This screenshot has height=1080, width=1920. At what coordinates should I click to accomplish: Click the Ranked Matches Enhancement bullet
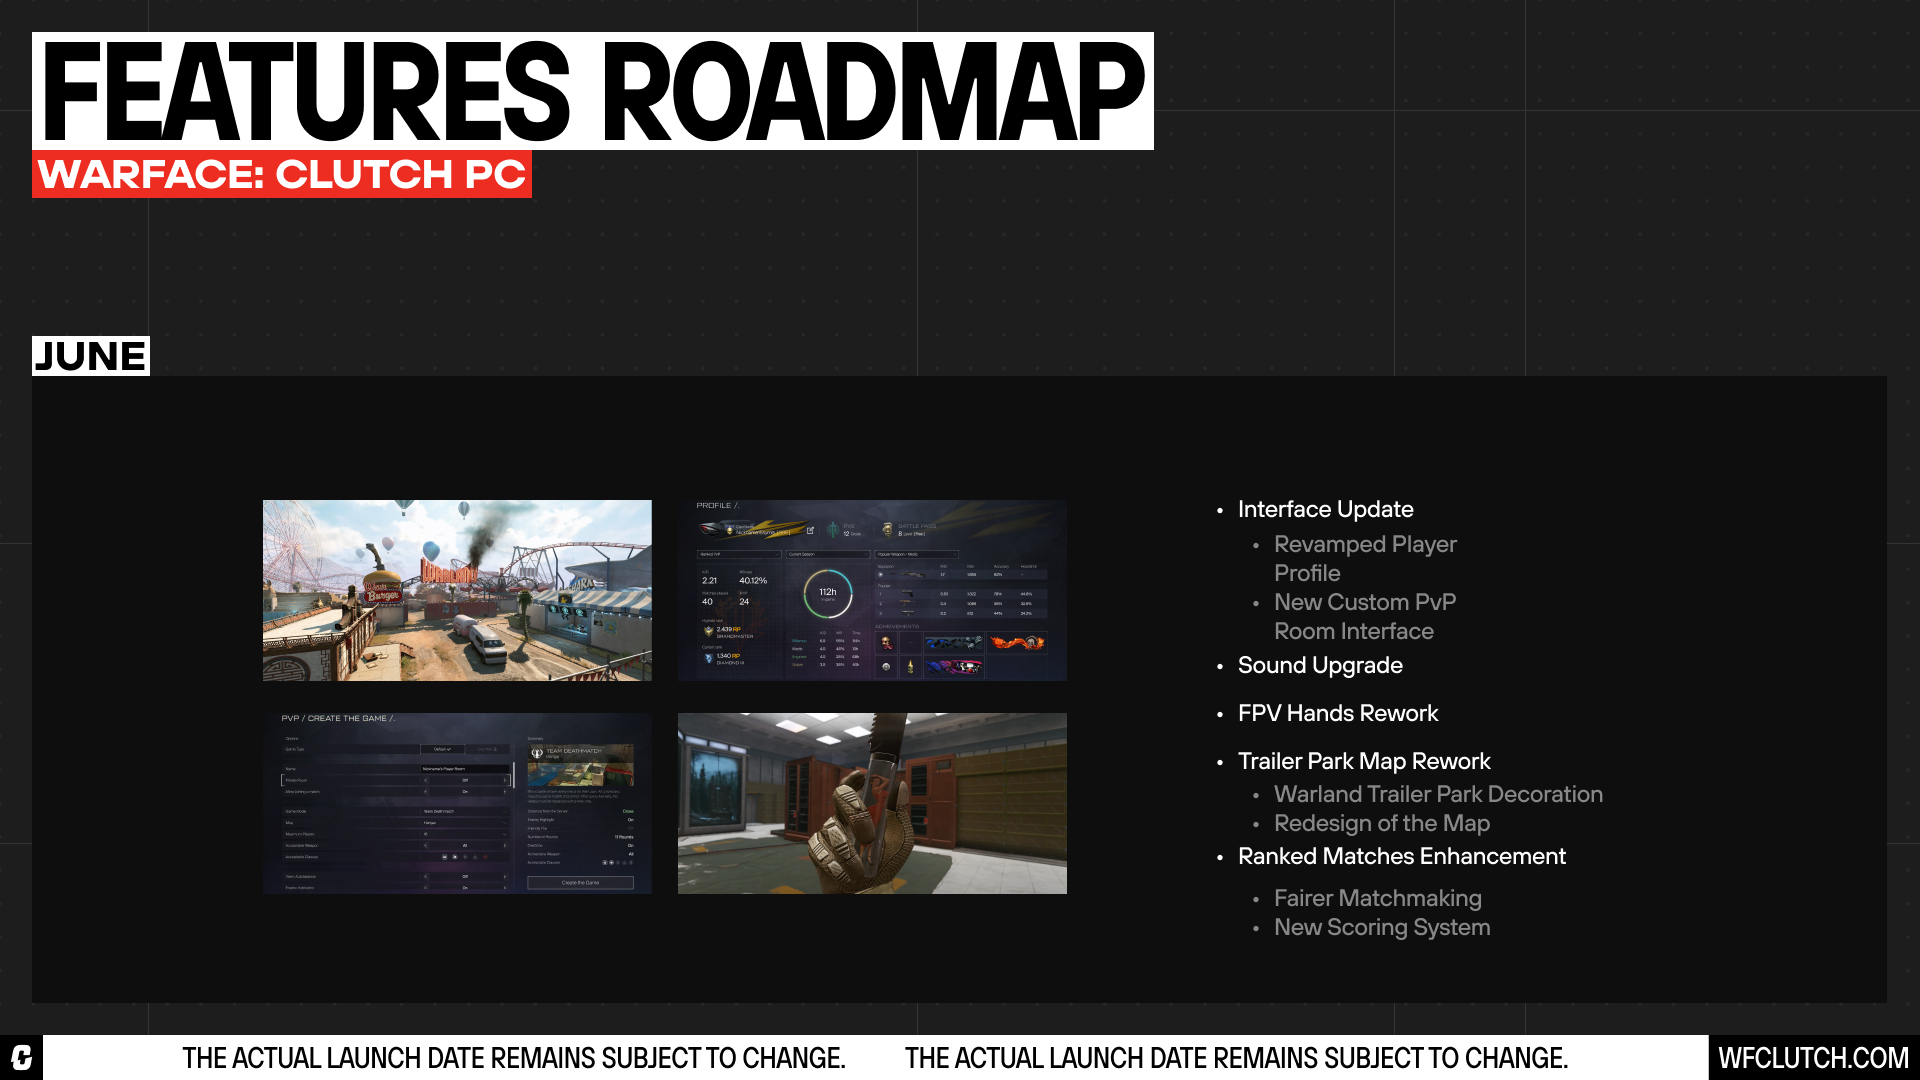[1402, 856]
